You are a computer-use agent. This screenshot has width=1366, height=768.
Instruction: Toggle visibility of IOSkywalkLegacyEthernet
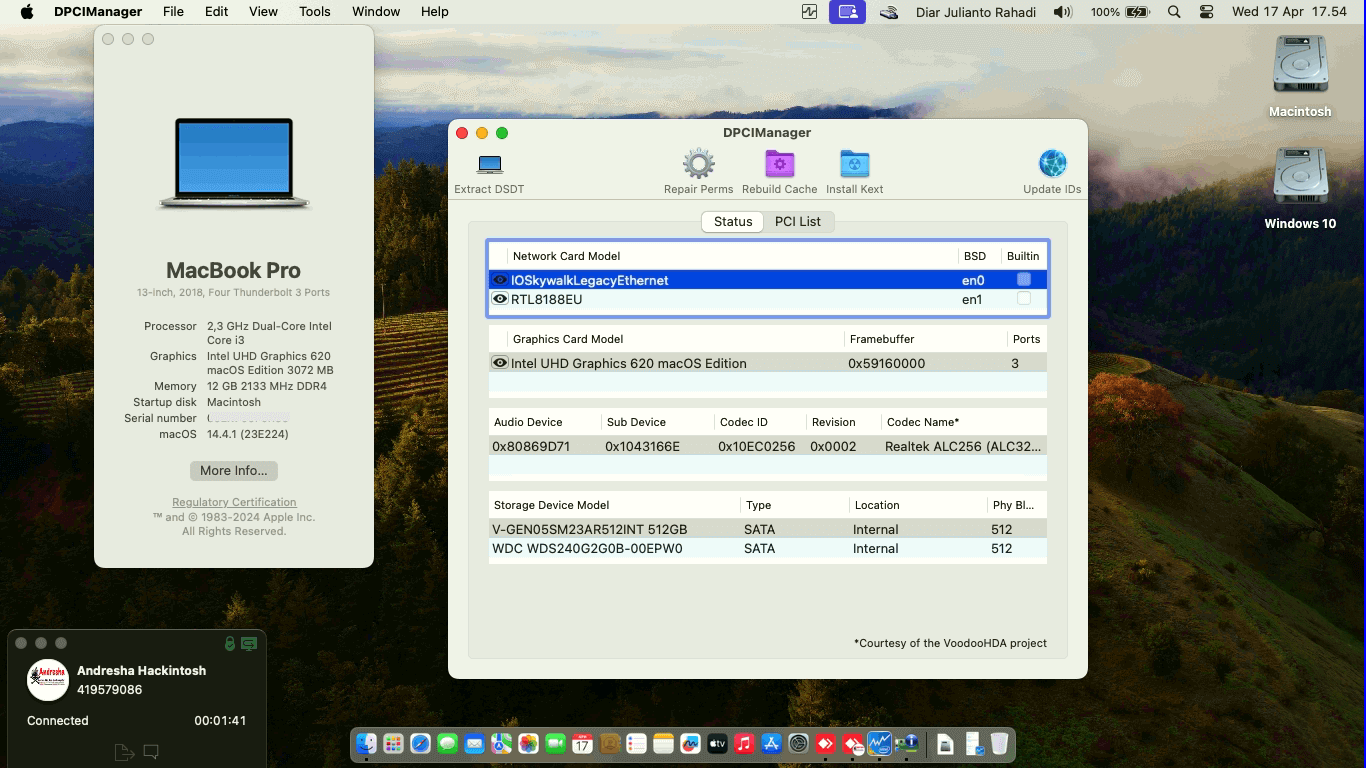coord(500,280)
